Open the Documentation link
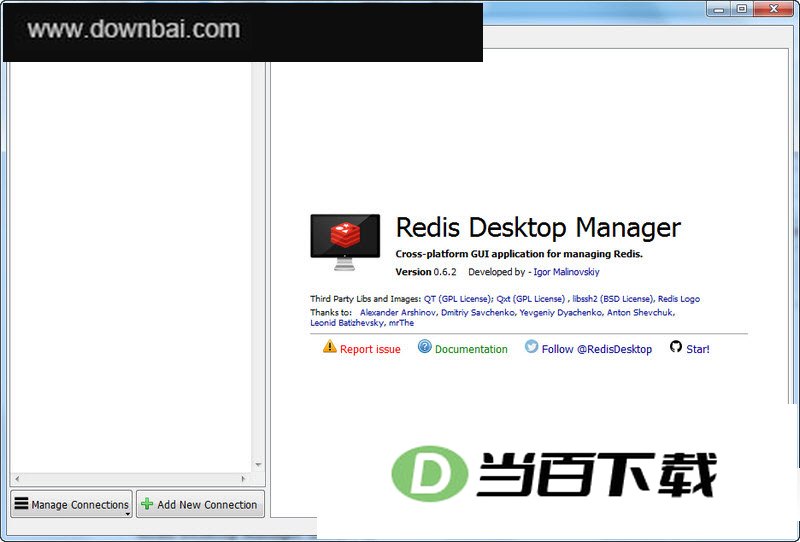 [471, 349]
